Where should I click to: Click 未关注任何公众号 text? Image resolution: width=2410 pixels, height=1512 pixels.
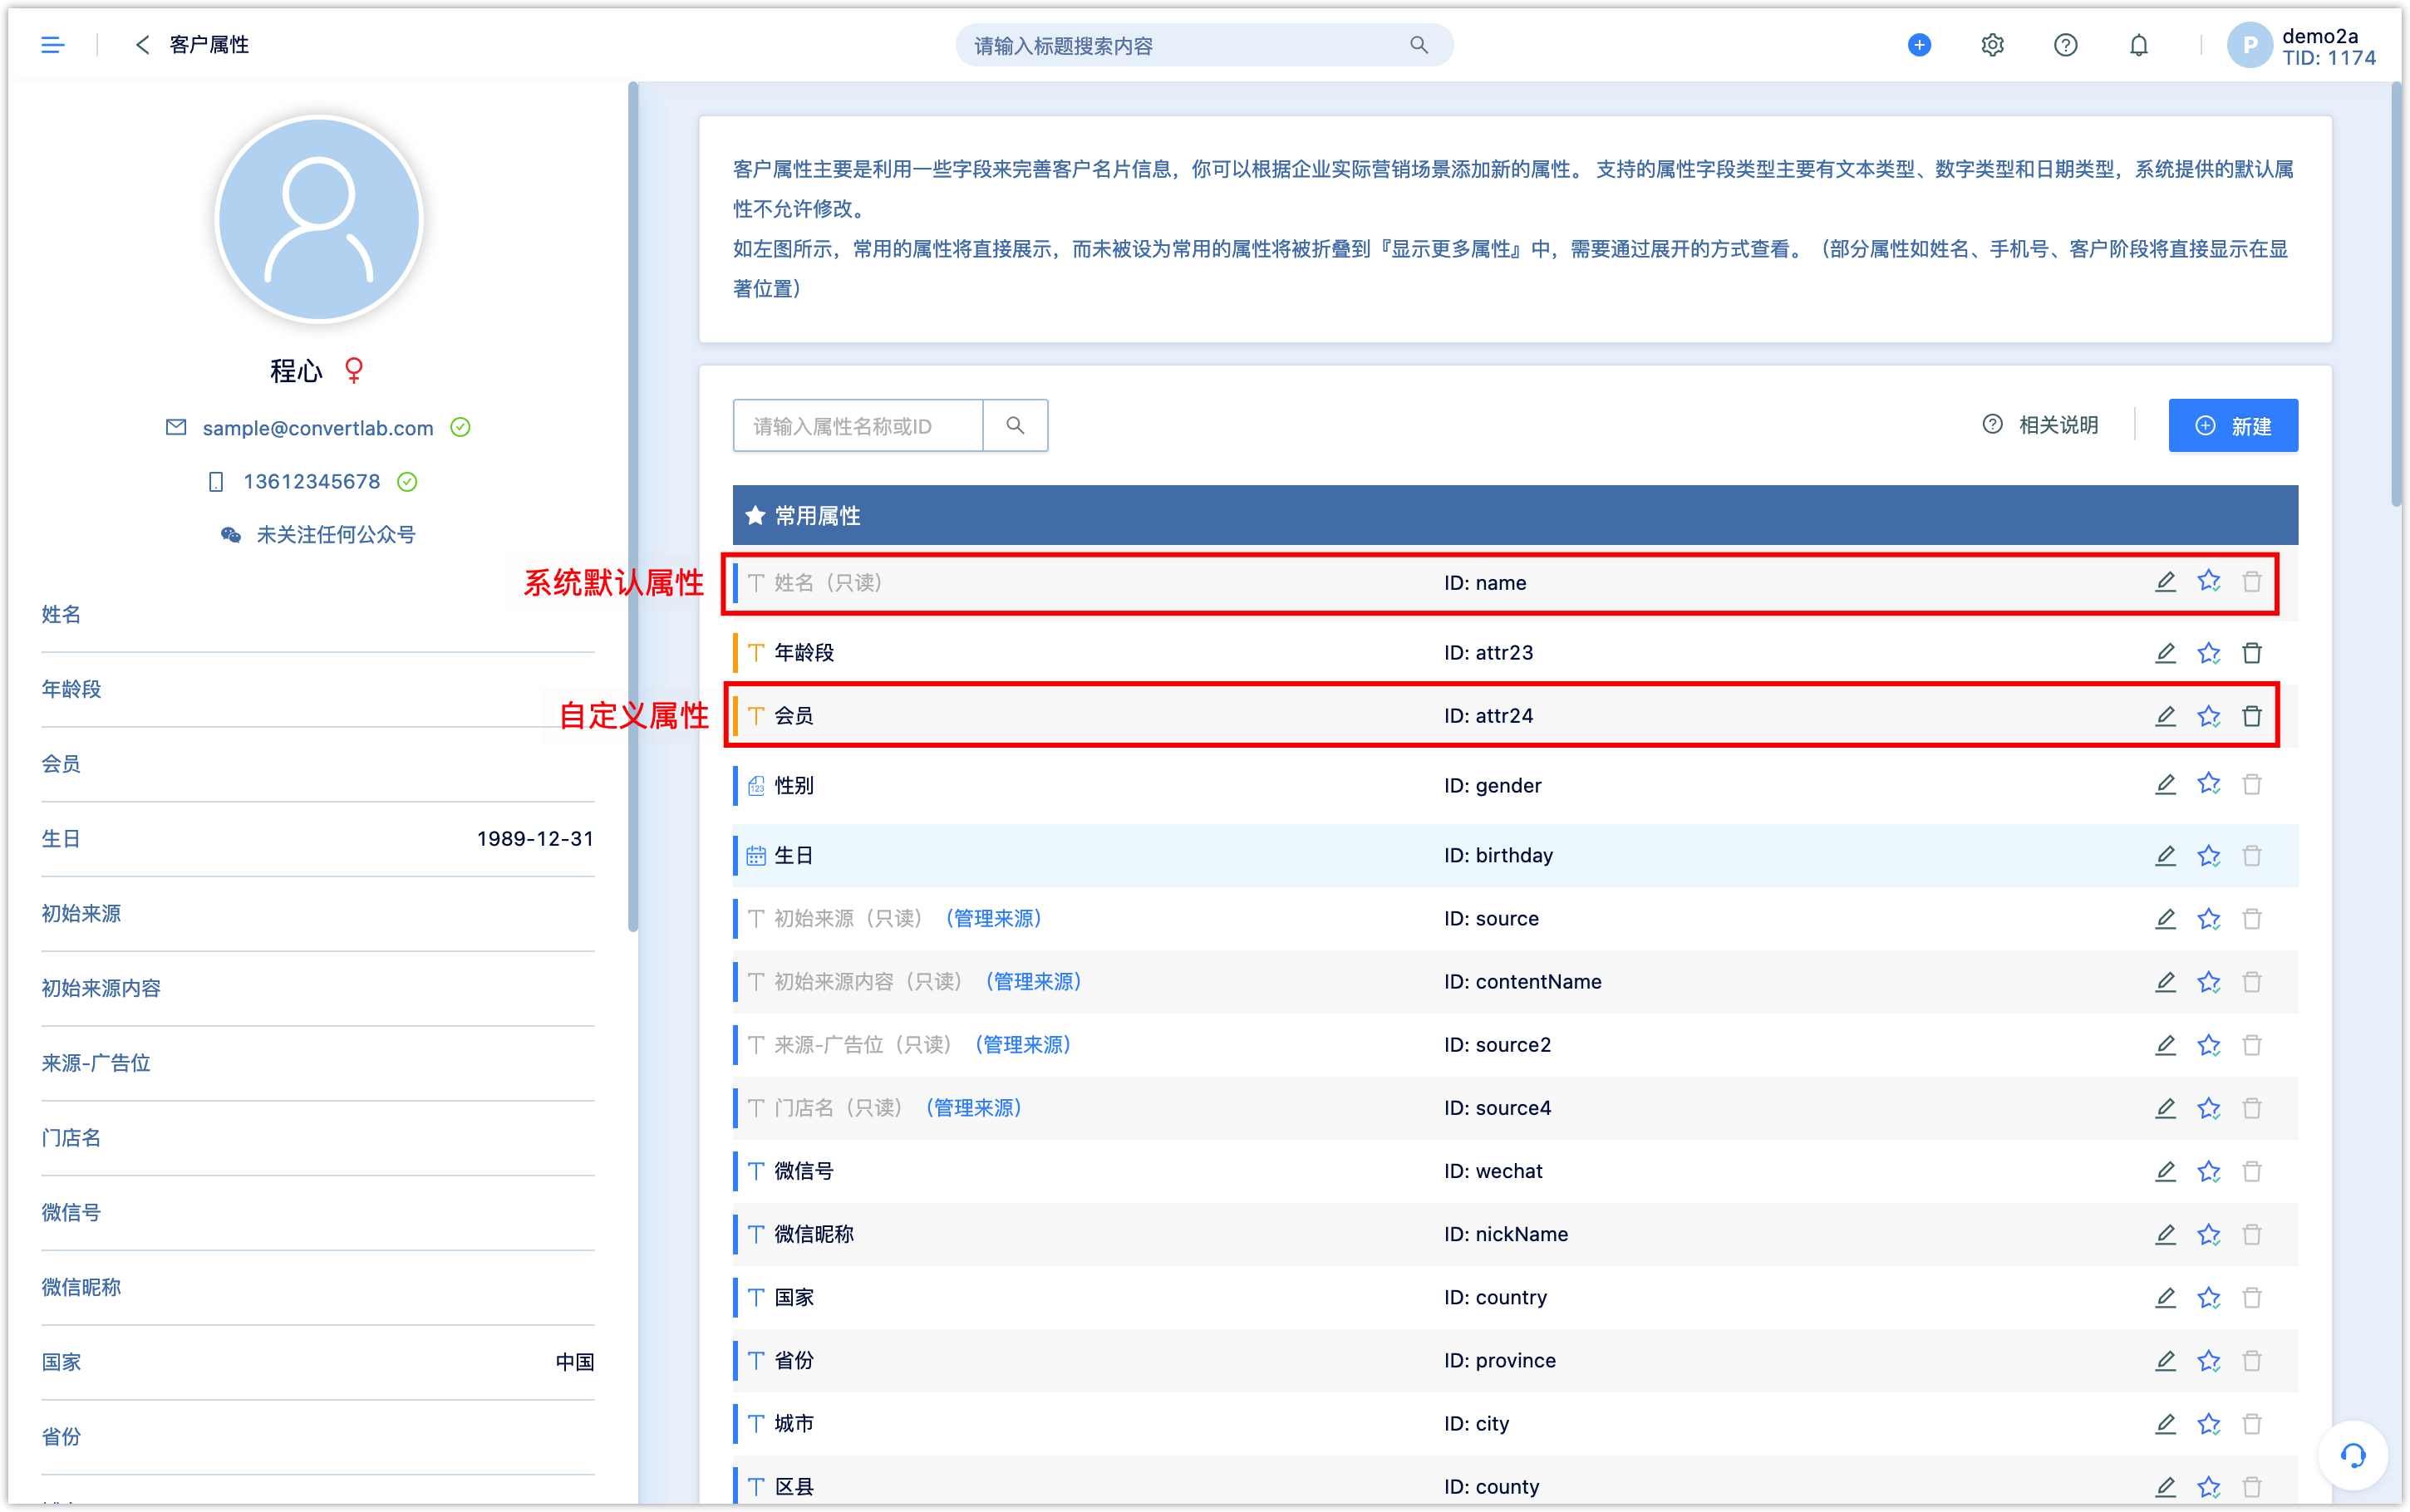336,535
